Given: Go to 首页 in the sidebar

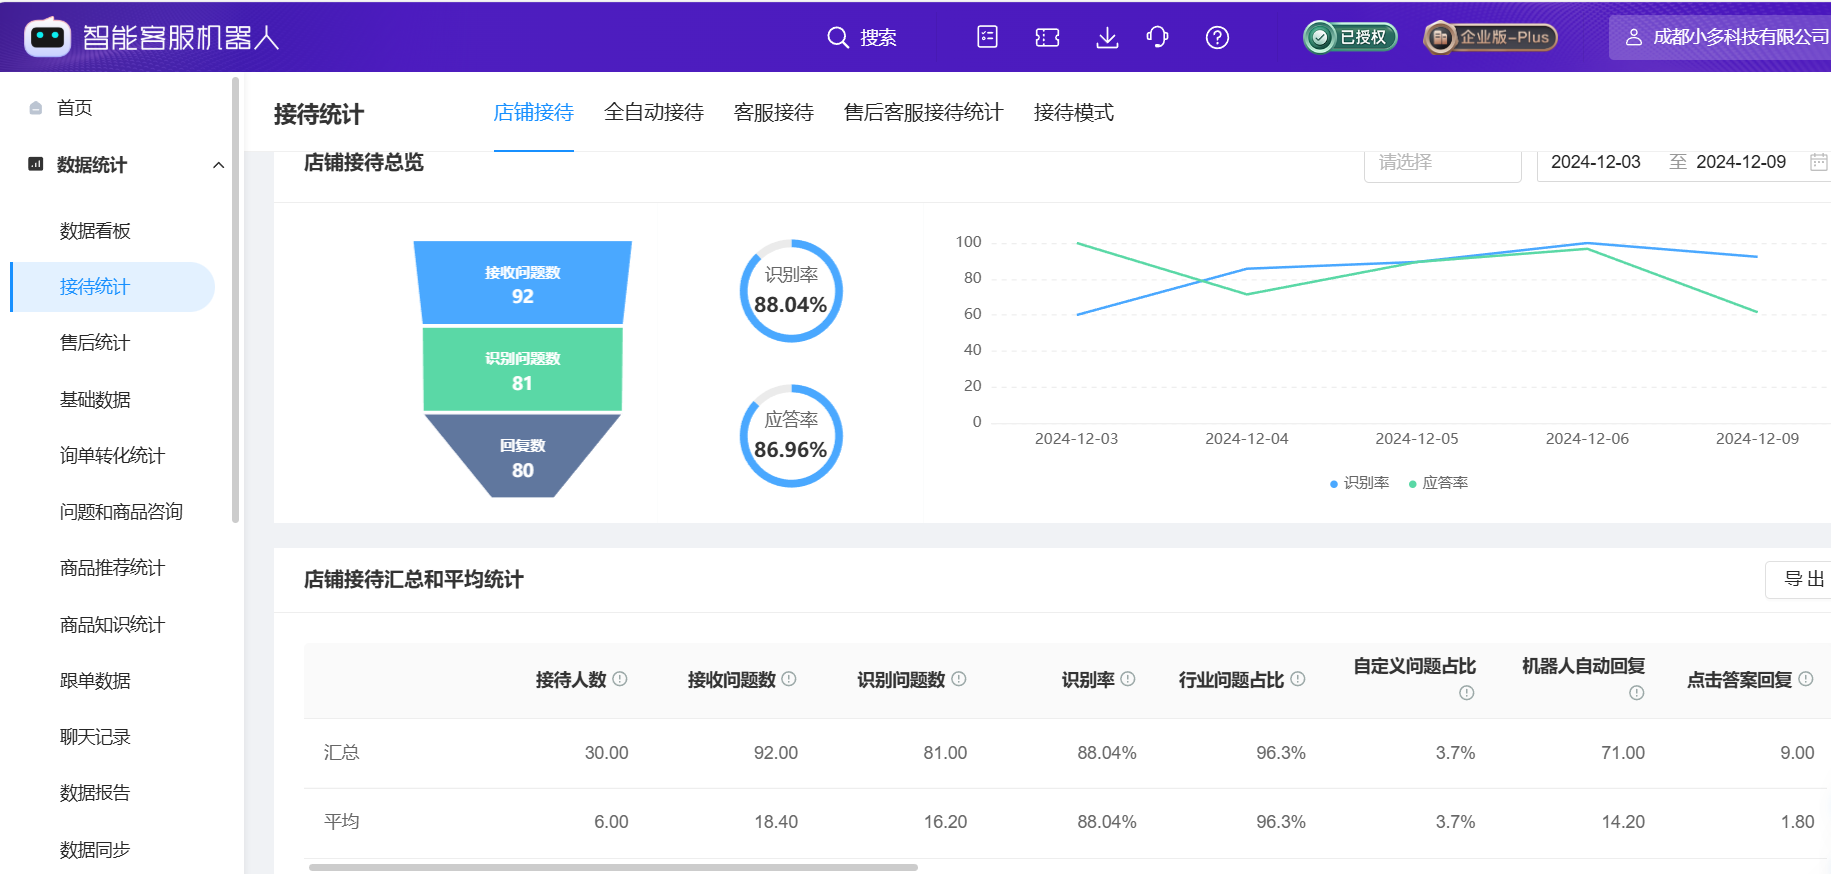Looking at the screenshot, I should [75, 108].
